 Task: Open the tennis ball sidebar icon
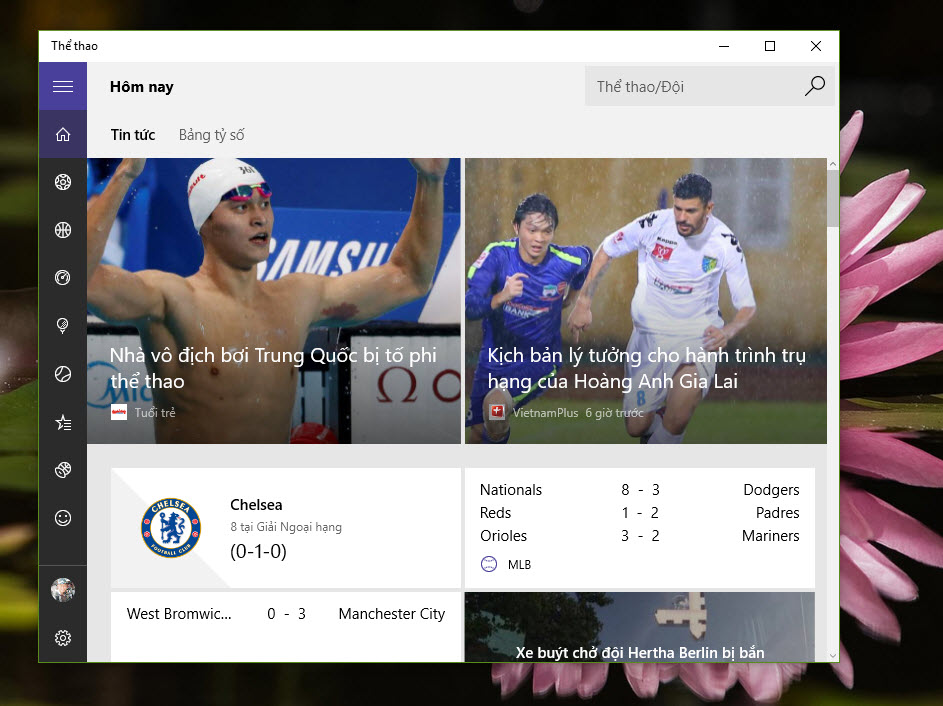[63, 374]
